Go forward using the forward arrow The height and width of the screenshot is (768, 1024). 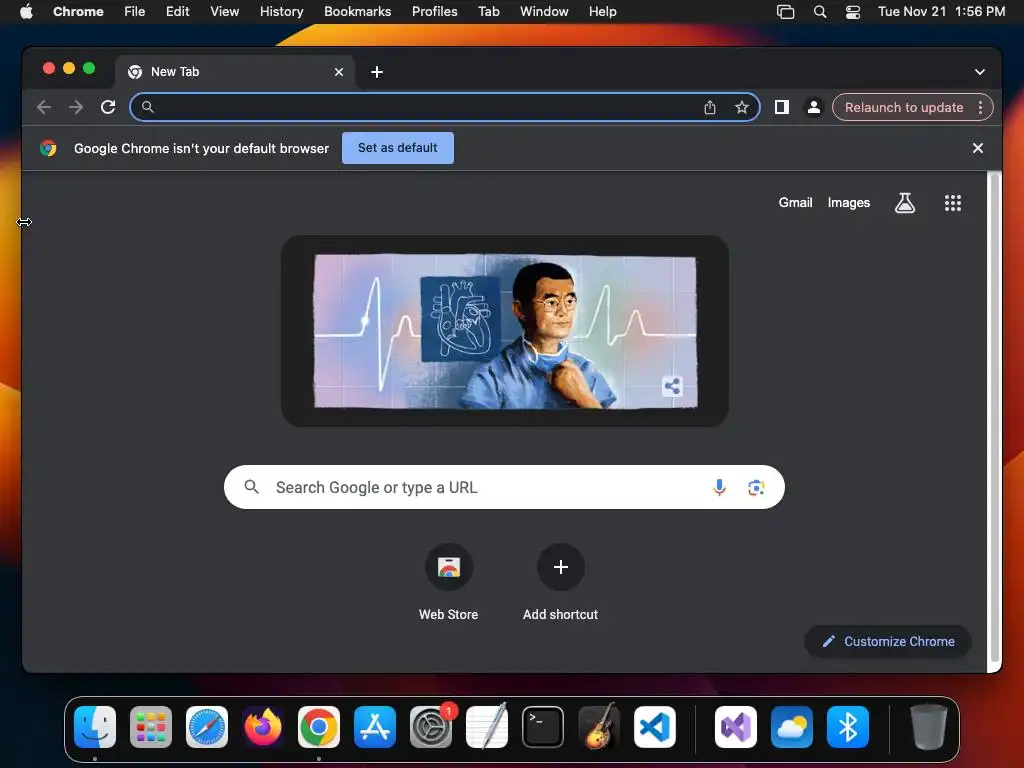[x=76, y=107]
